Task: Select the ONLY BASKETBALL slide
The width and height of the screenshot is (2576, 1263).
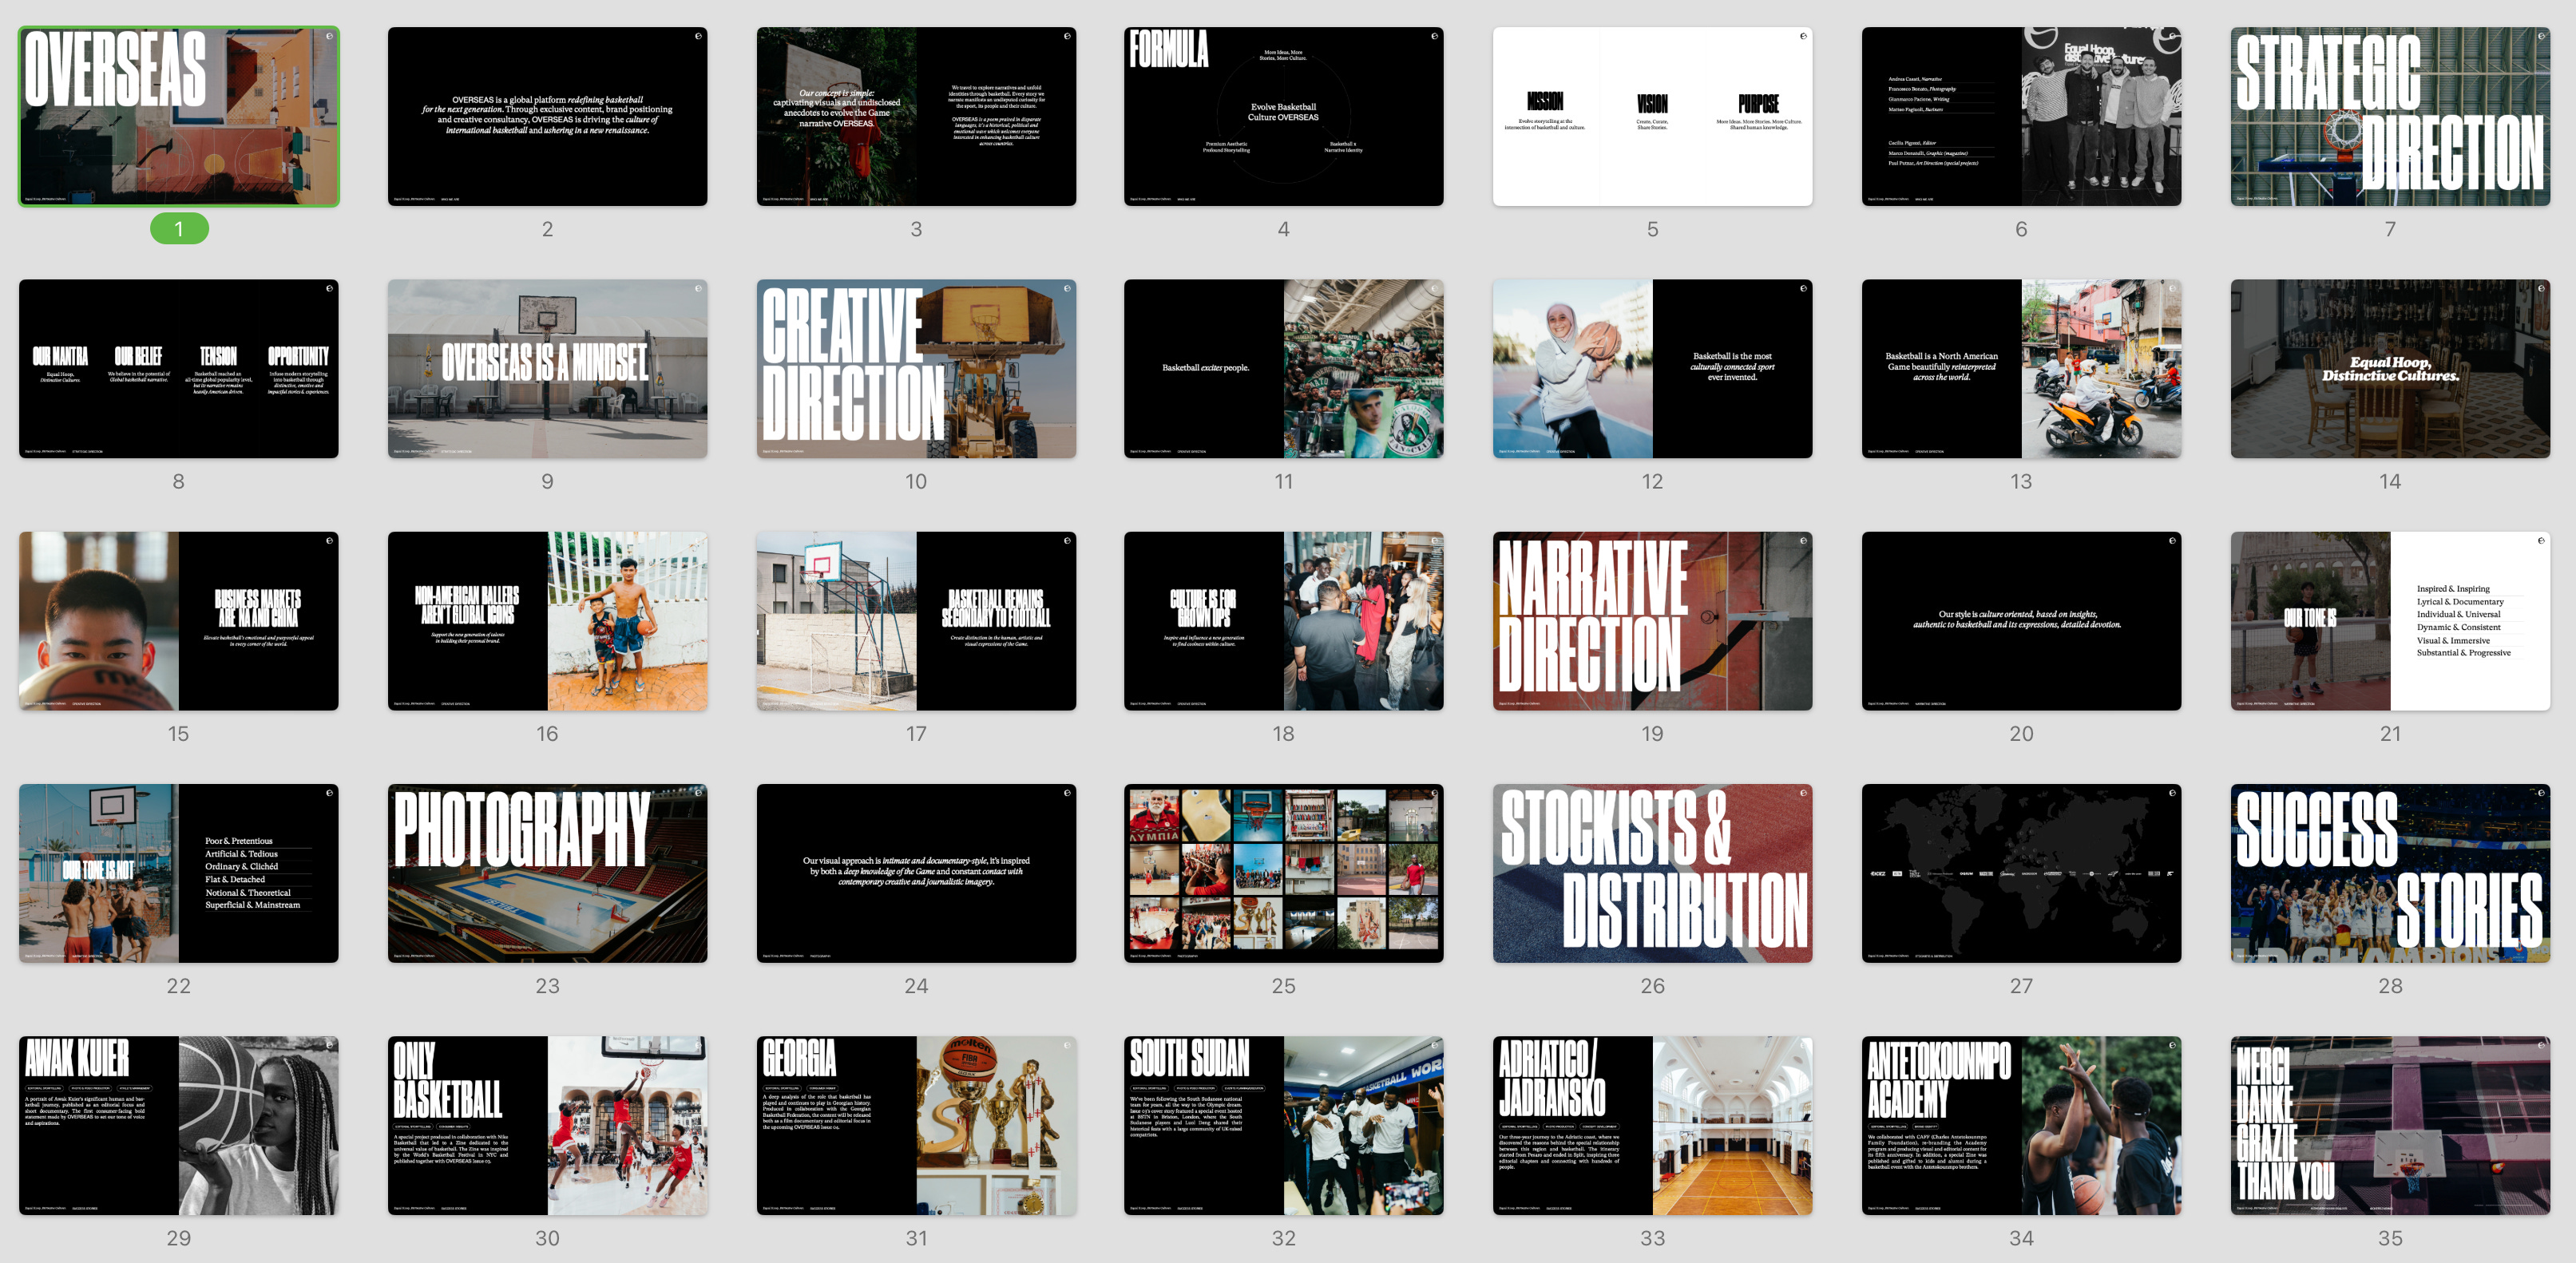Action: [547, 1125]
